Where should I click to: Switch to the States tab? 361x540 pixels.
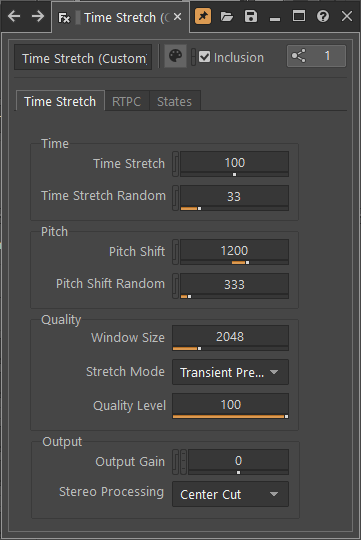175,101
